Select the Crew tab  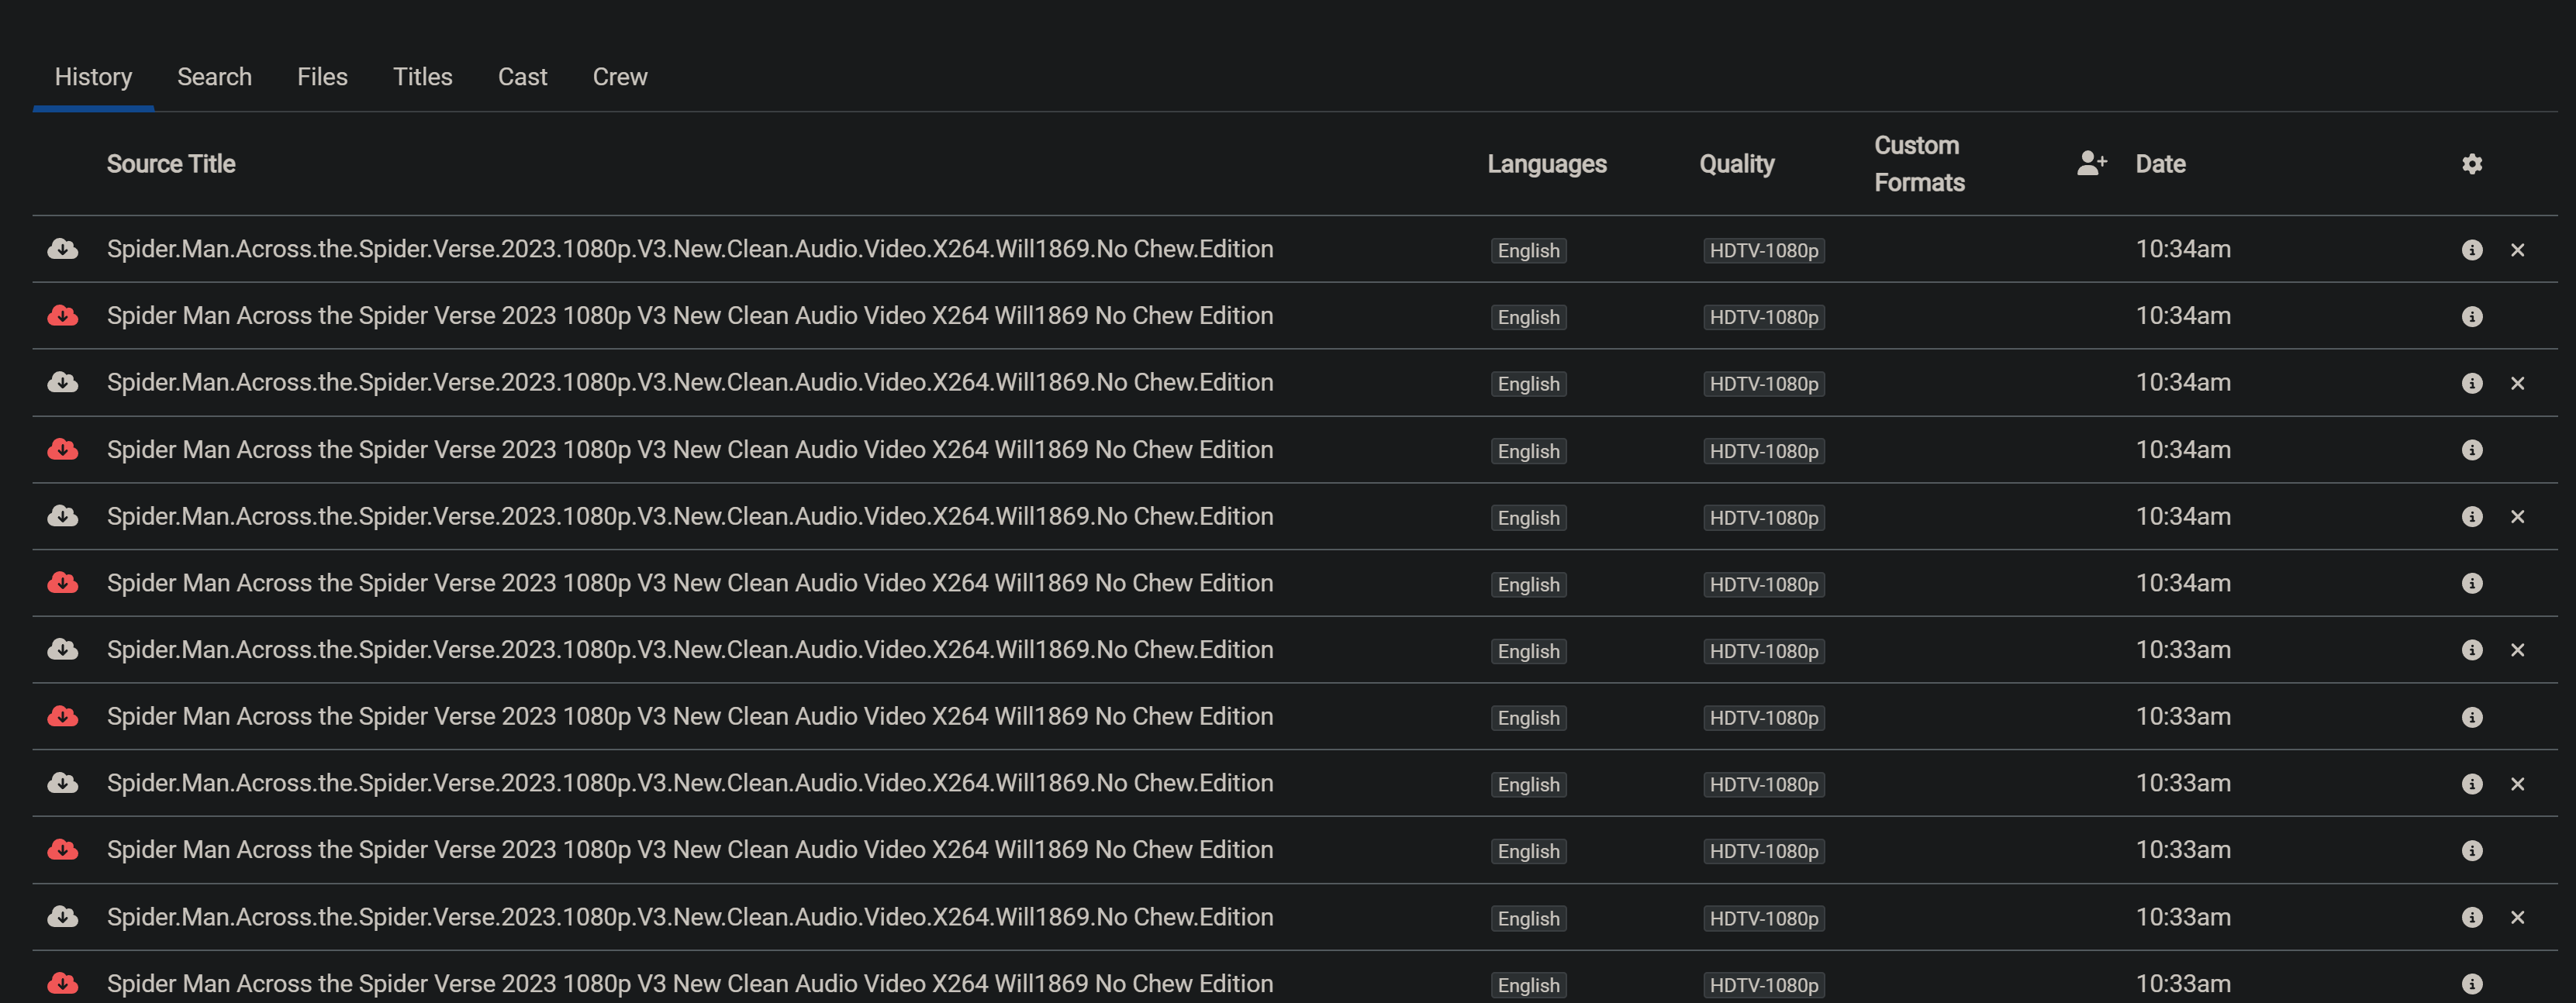click(x=619, y=77)
